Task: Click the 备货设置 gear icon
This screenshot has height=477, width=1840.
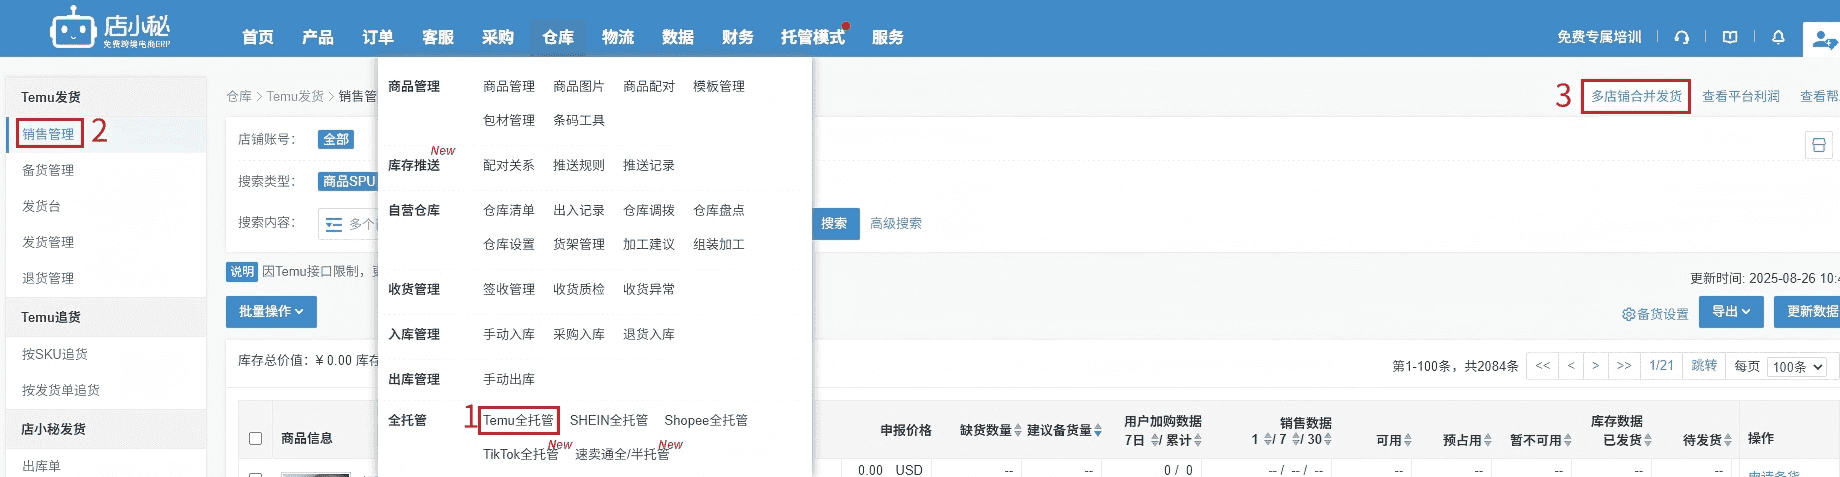Action: pos(1628,314)
